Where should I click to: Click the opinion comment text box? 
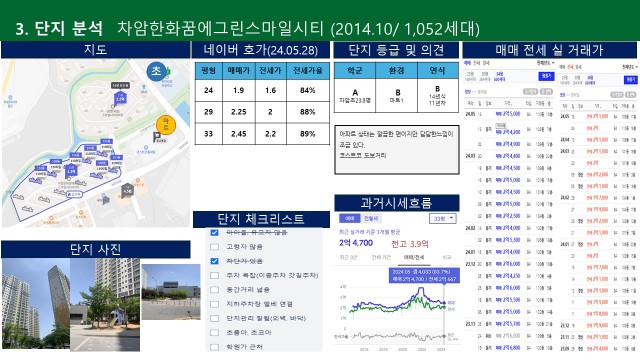(397, 150)
